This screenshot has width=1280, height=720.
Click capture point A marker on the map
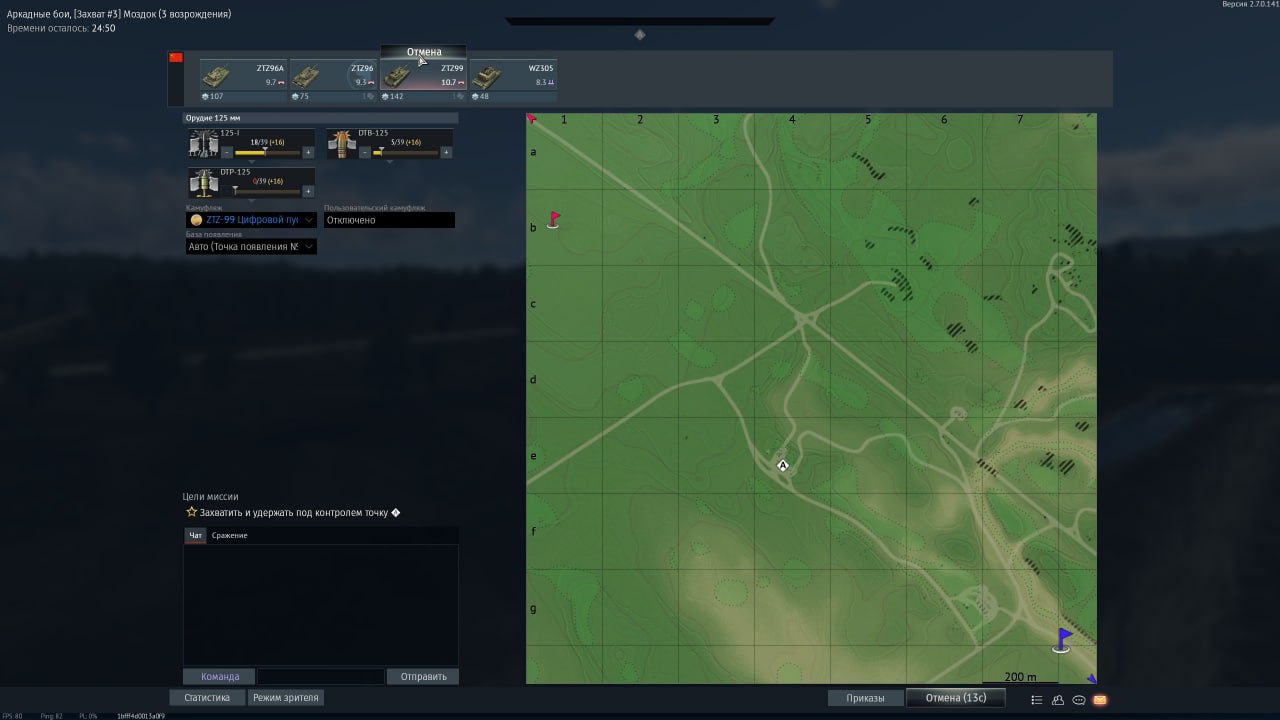pos(783,465)
